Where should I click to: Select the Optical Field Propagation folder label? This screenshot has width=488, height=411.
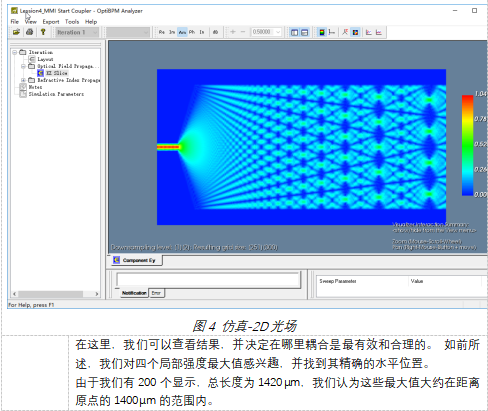tap(68, 66)
